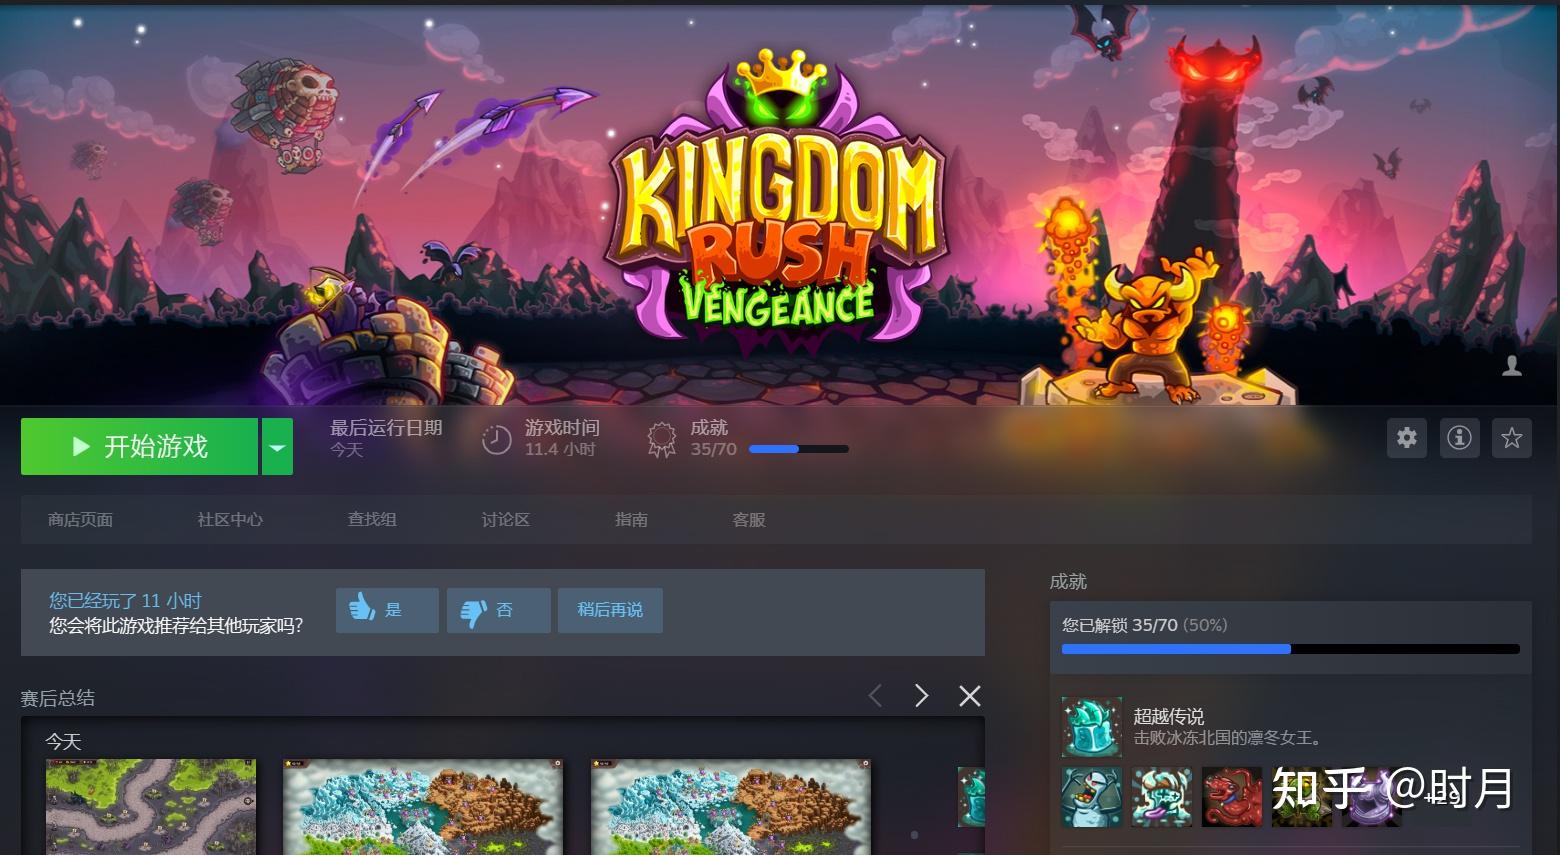This screenshot has width=1560, height=855.
Task: Click the 赛后总结 section heading
Action: tap(58, 698)
